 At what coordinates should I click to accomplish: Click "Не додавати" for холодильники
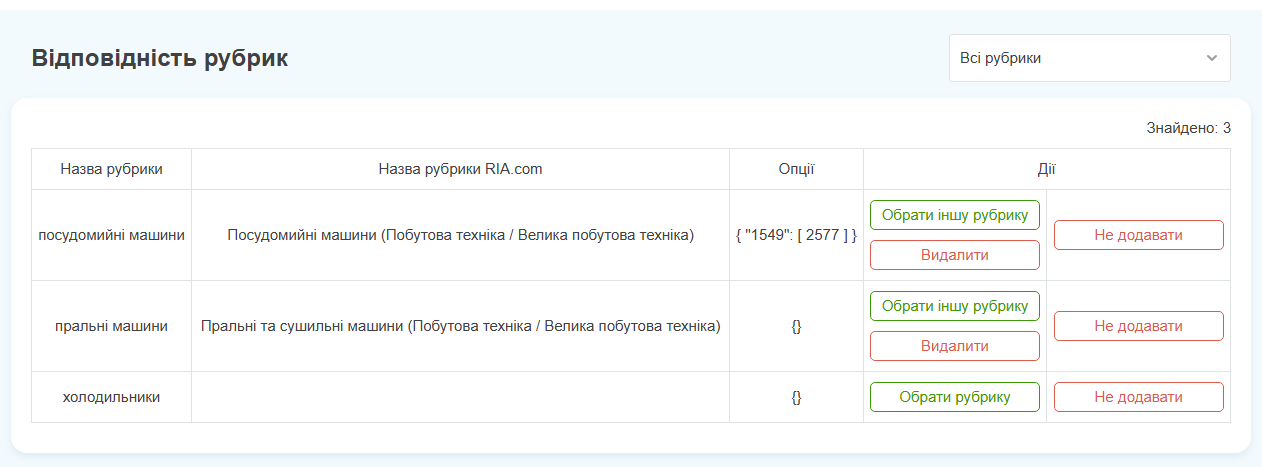coord(1139,397)
